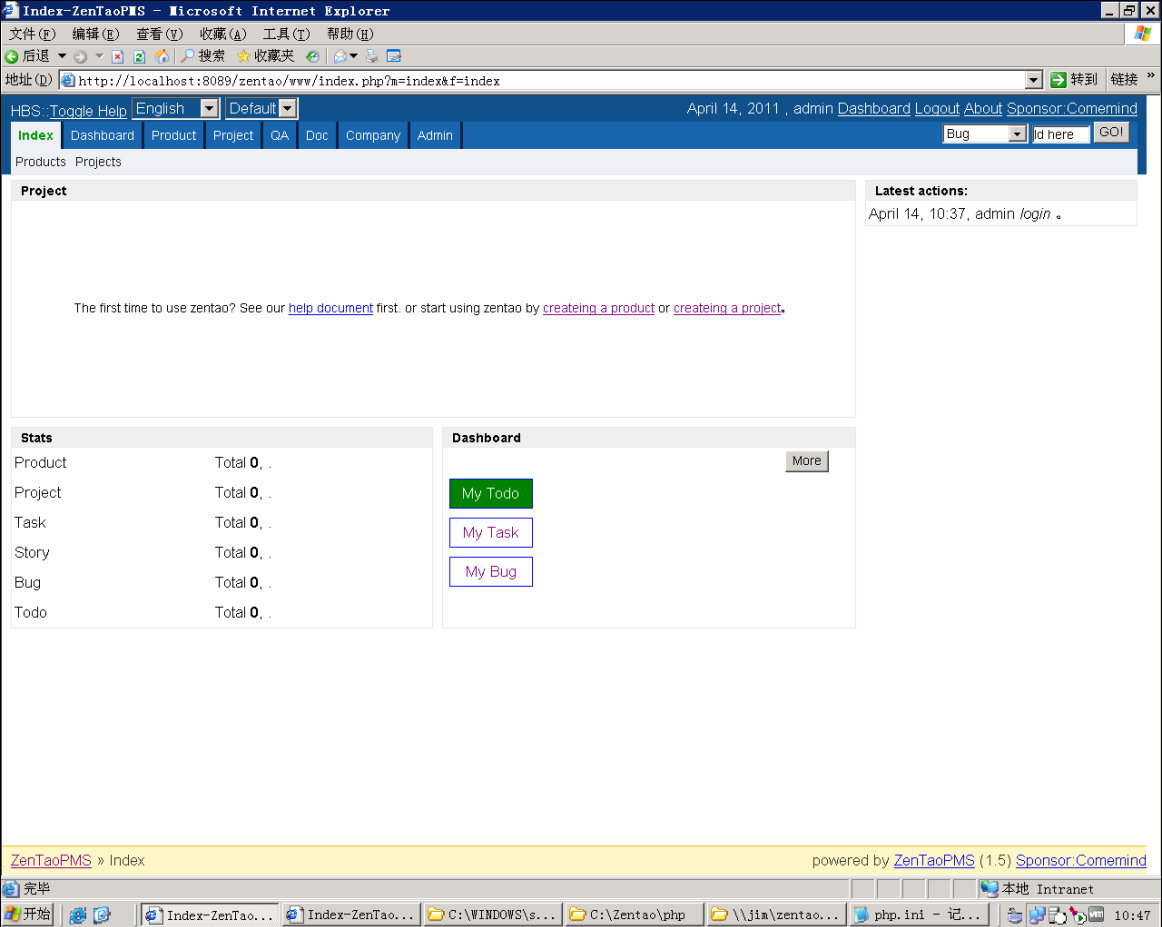The image size is (1162, 927).
Task: Switch to the Doc tab
Action: pos(317,136)
